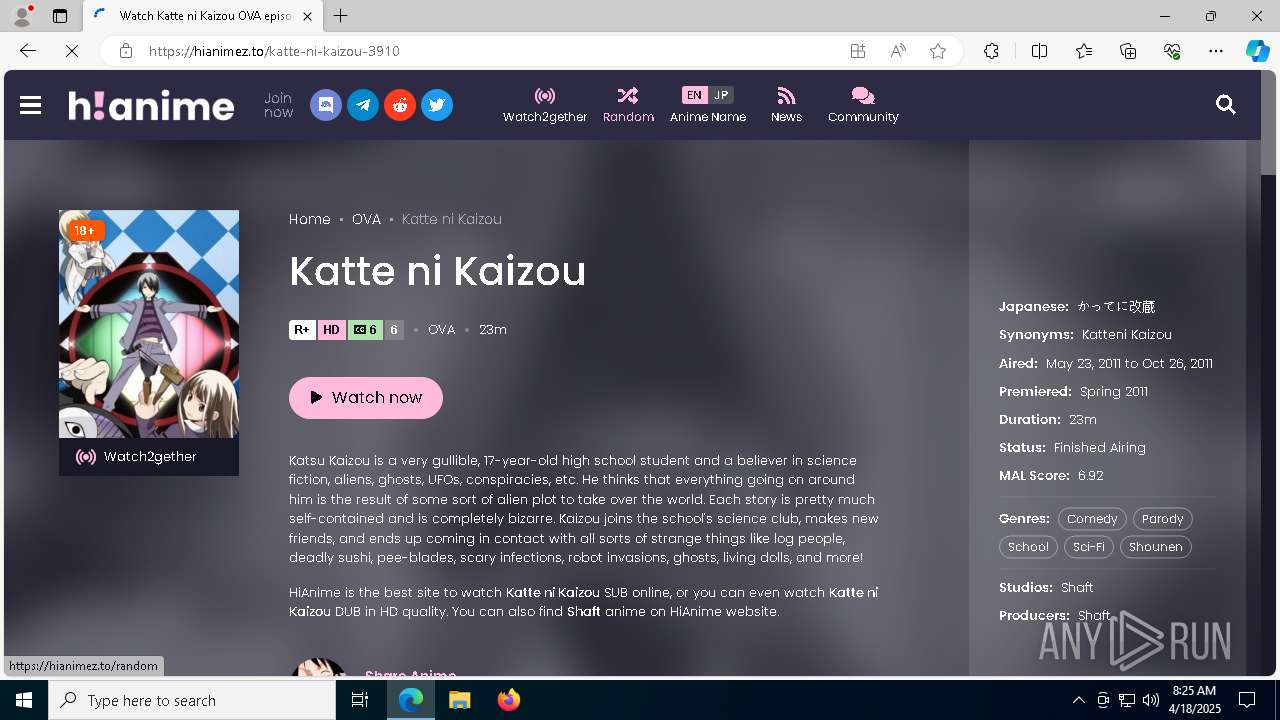Image resolution: width=1280 pixels, height=720 pixels.
Task: Open File Explorer from taskbar
Action: (459, 700)
